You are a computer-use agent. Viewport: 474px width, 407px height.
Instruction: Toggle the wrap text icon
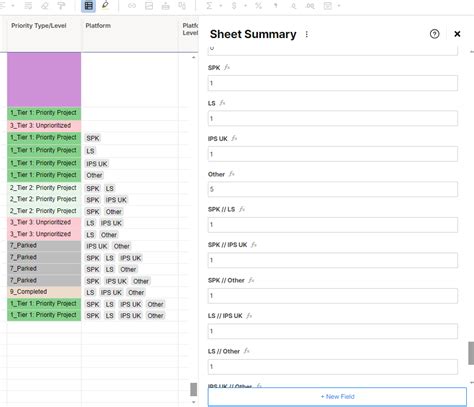[x=28, y=6]
